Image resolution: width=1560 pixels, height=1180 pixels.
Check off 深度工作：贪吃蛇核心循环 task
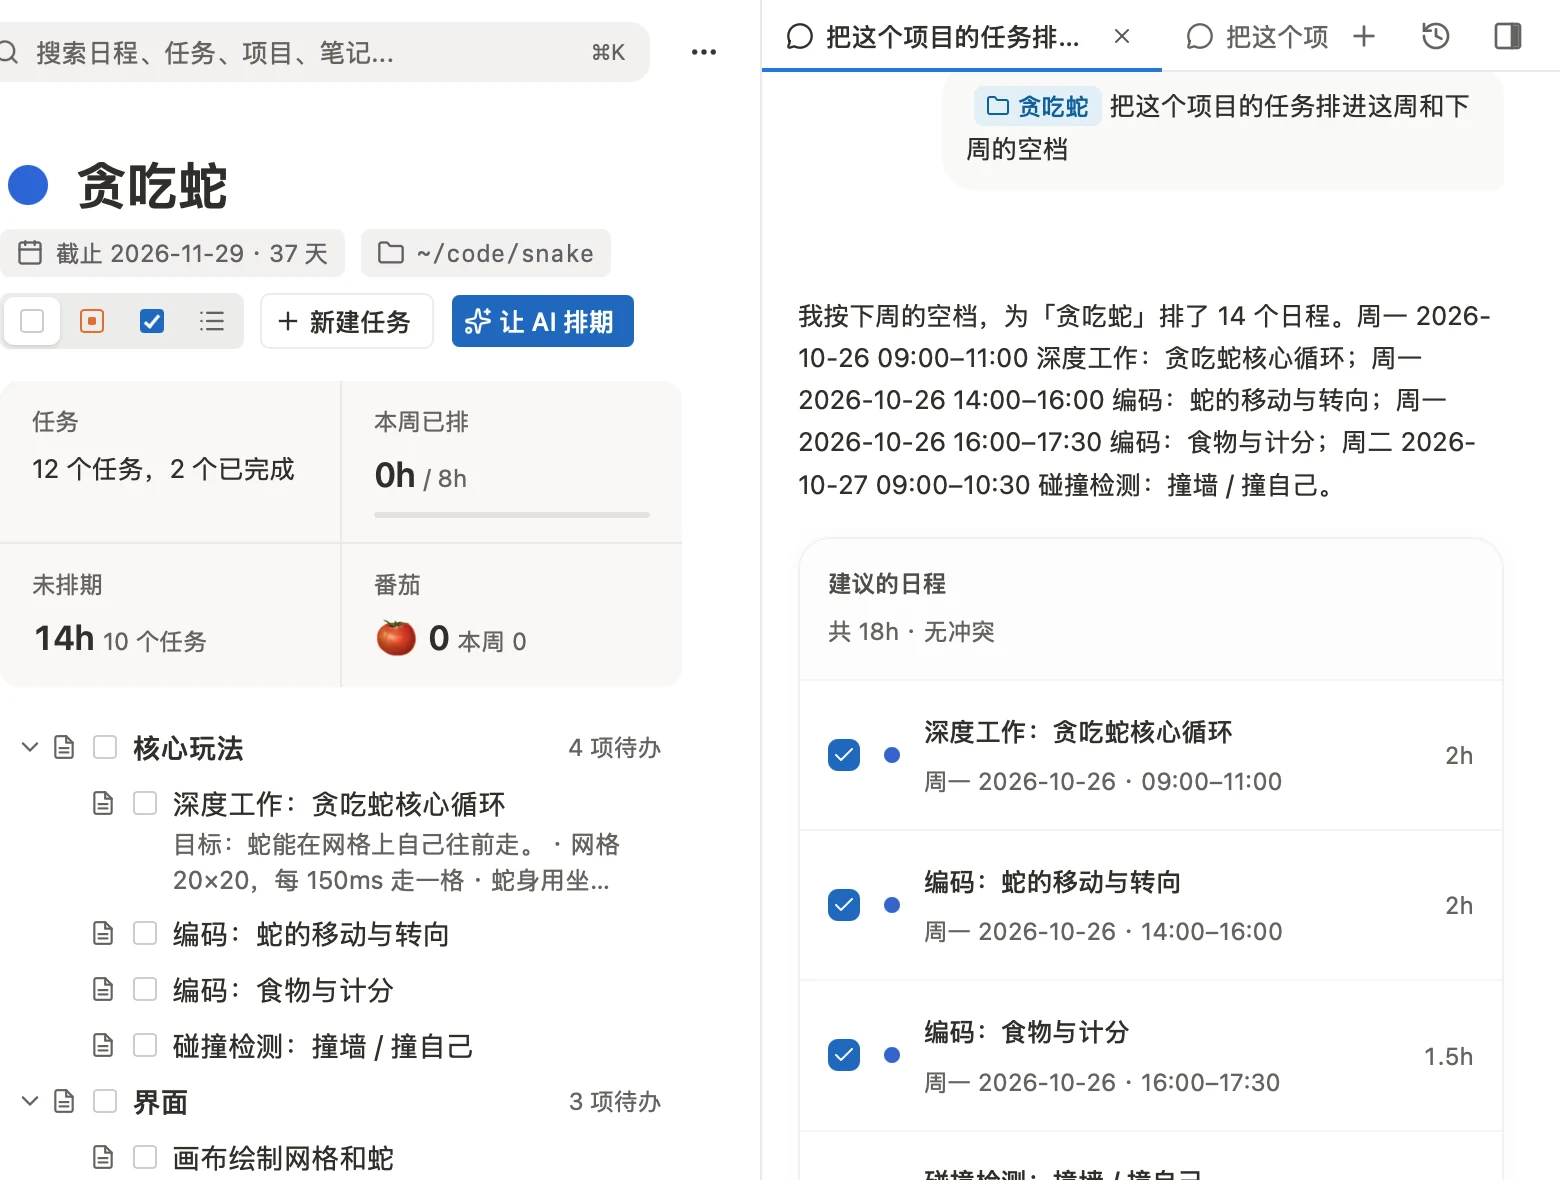coord(145,803)
